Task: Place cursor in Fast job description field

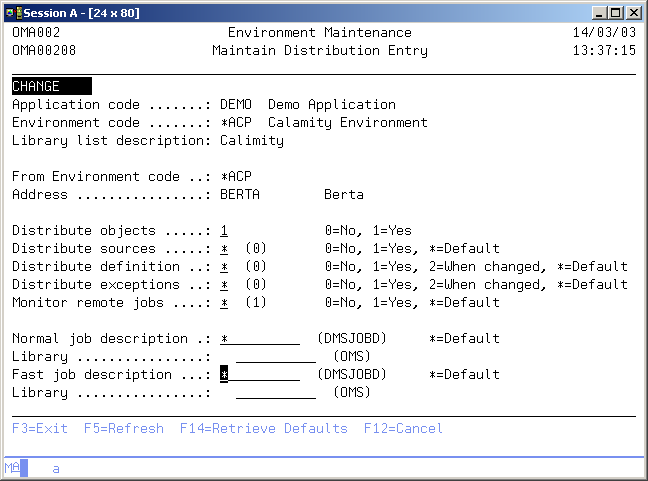Action: pos(259,374)
